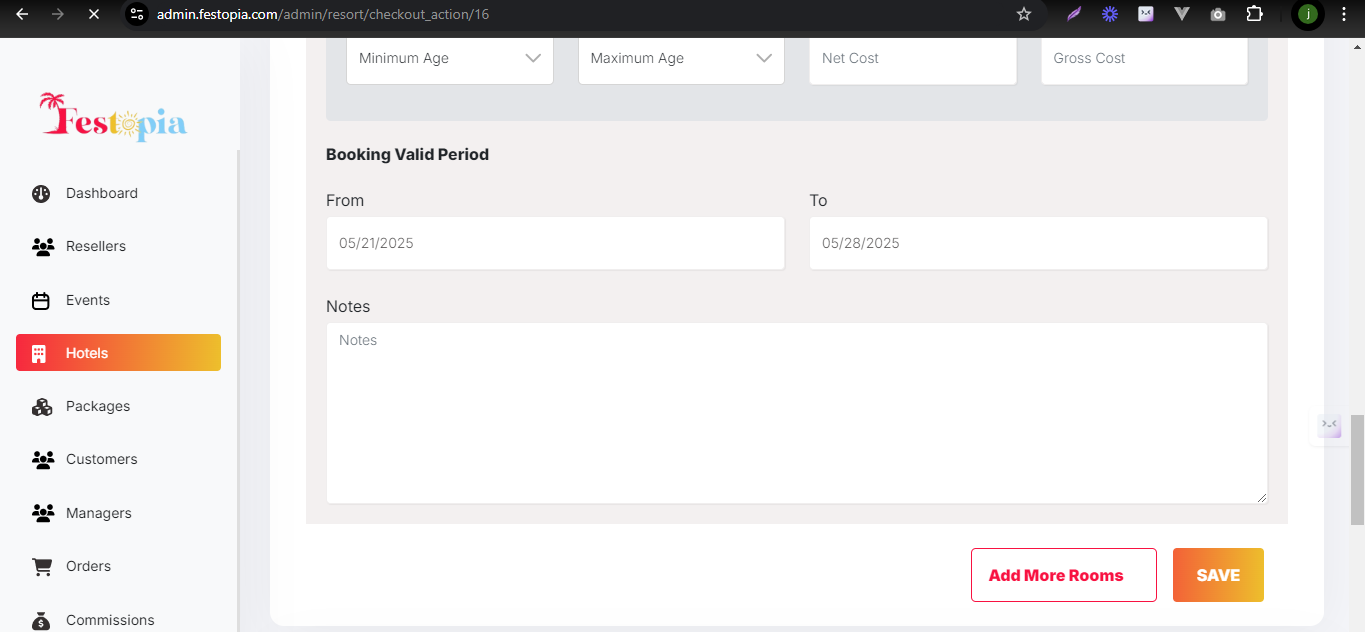Bookmark page with the star icon
The image size is (1365, 632).
click(x=1023, y=14)
